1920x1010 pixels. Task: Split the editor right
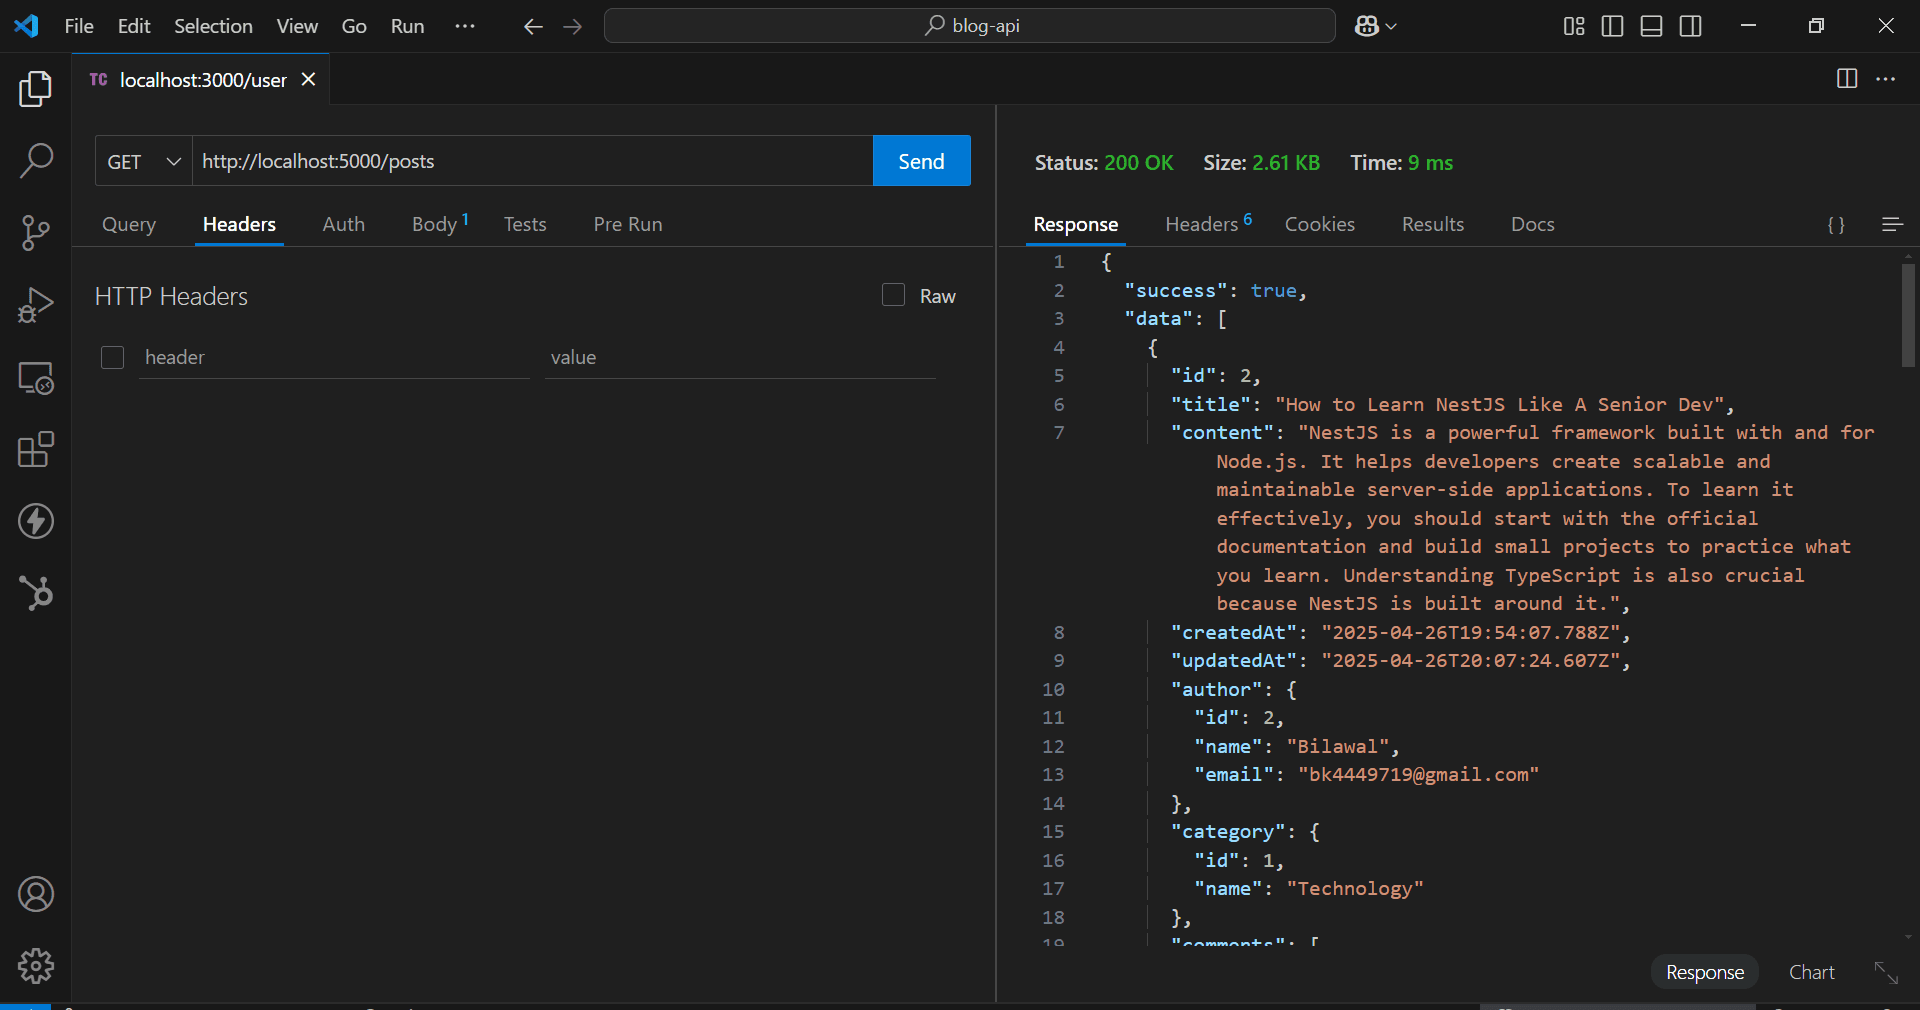[1847, 79]
